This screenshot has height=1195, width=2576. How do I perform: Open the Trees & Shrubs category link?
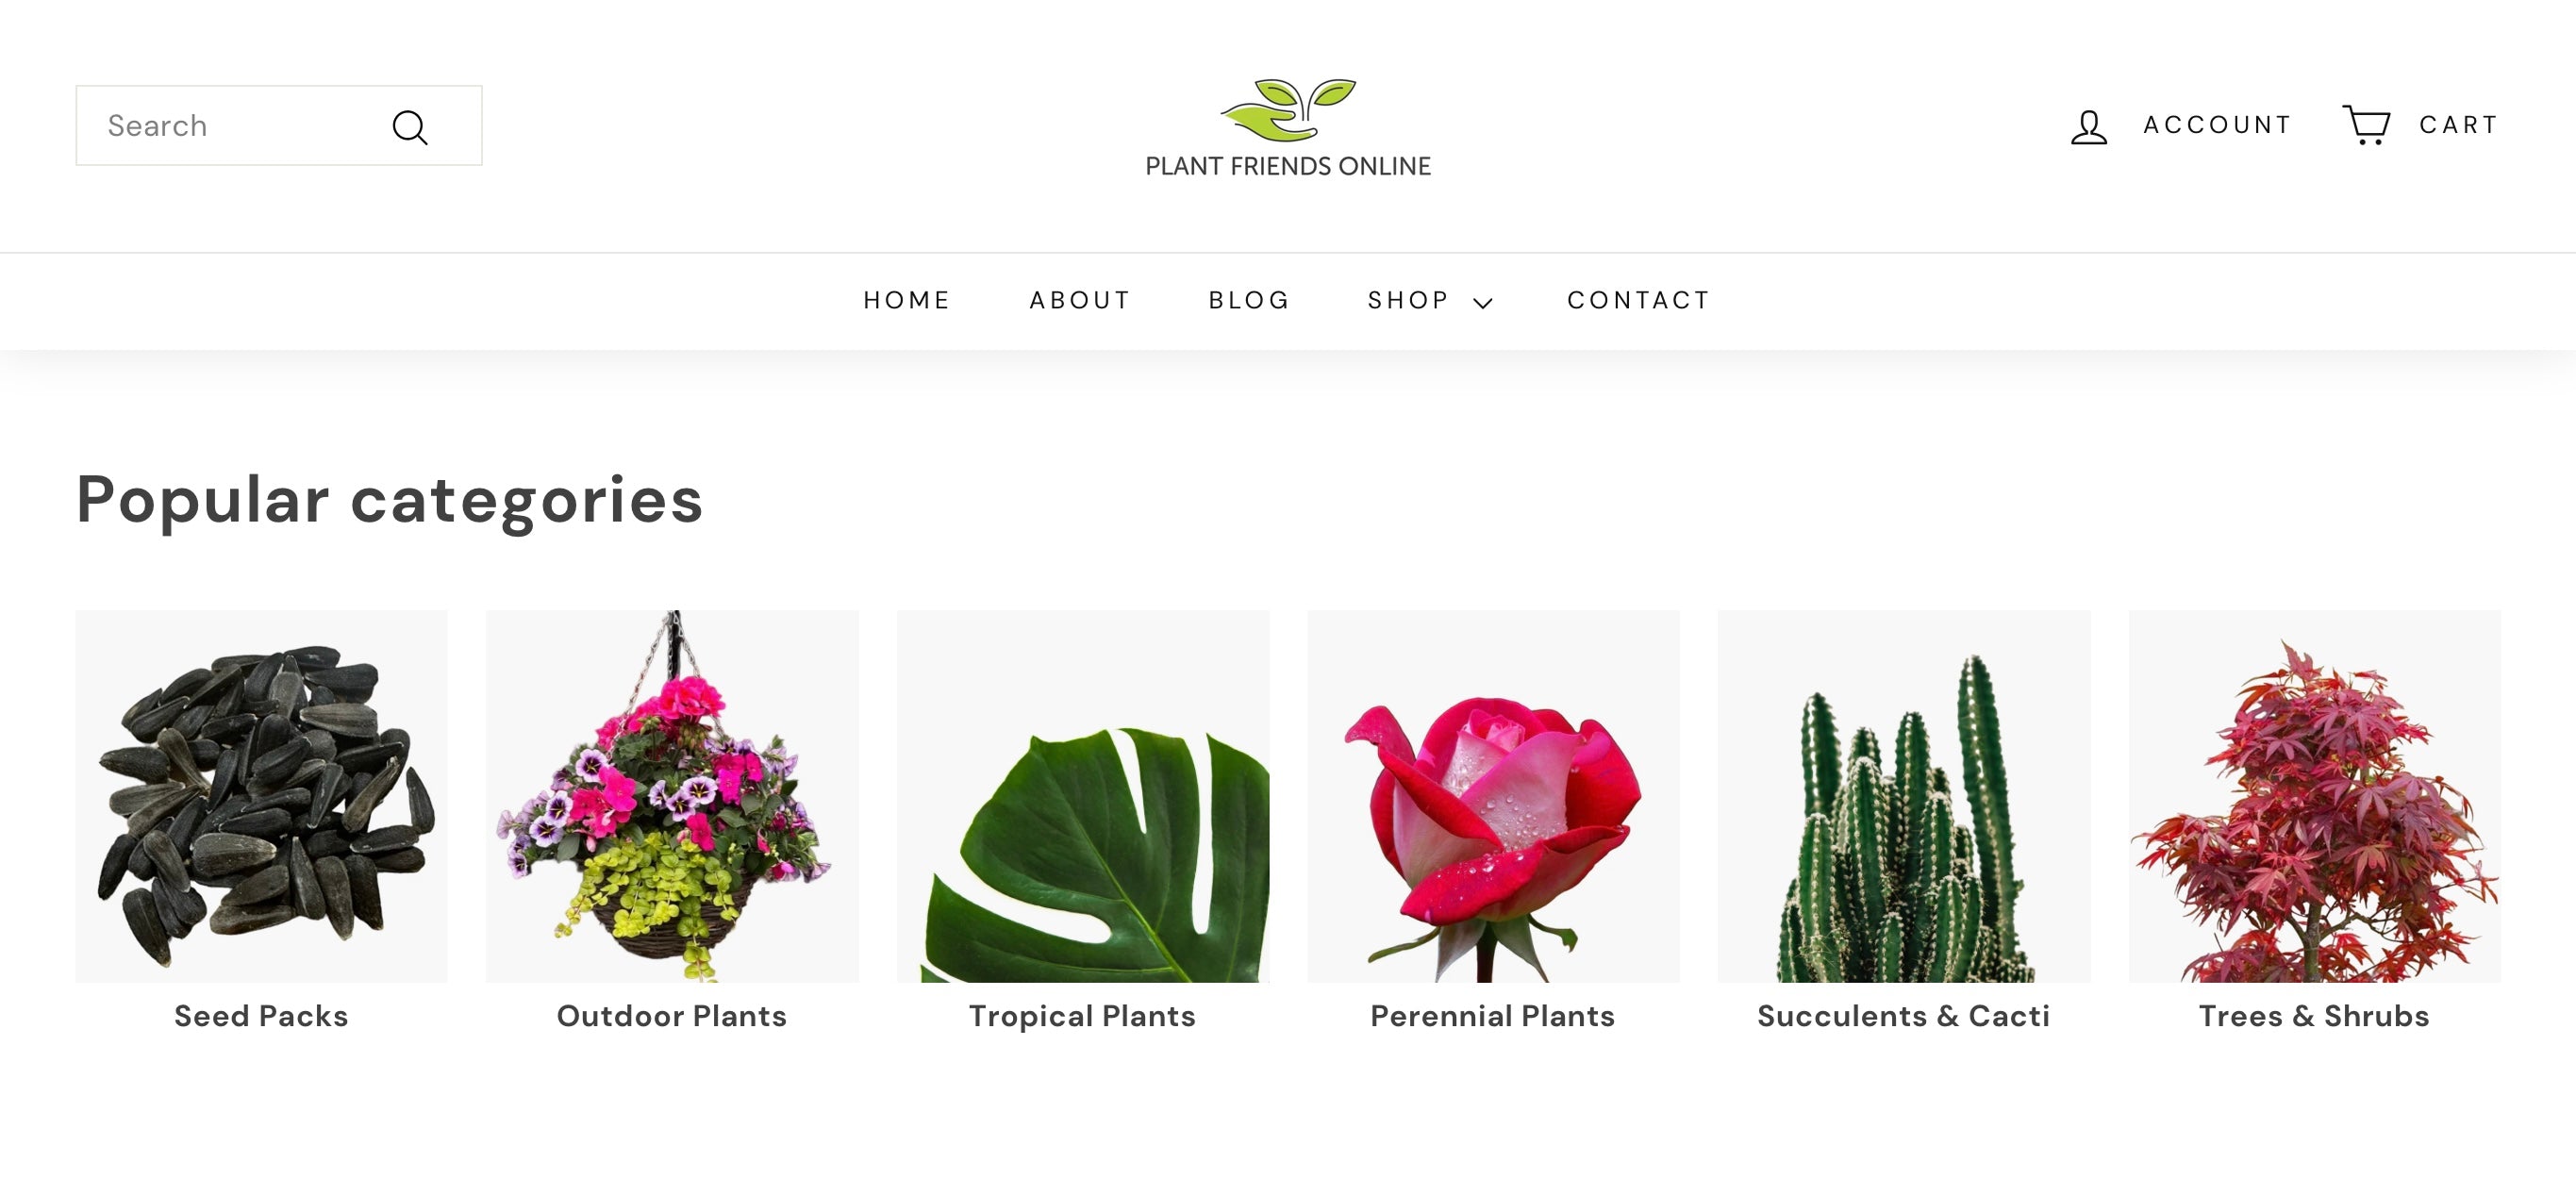pyautogui.click(x=2314, y=1016)
